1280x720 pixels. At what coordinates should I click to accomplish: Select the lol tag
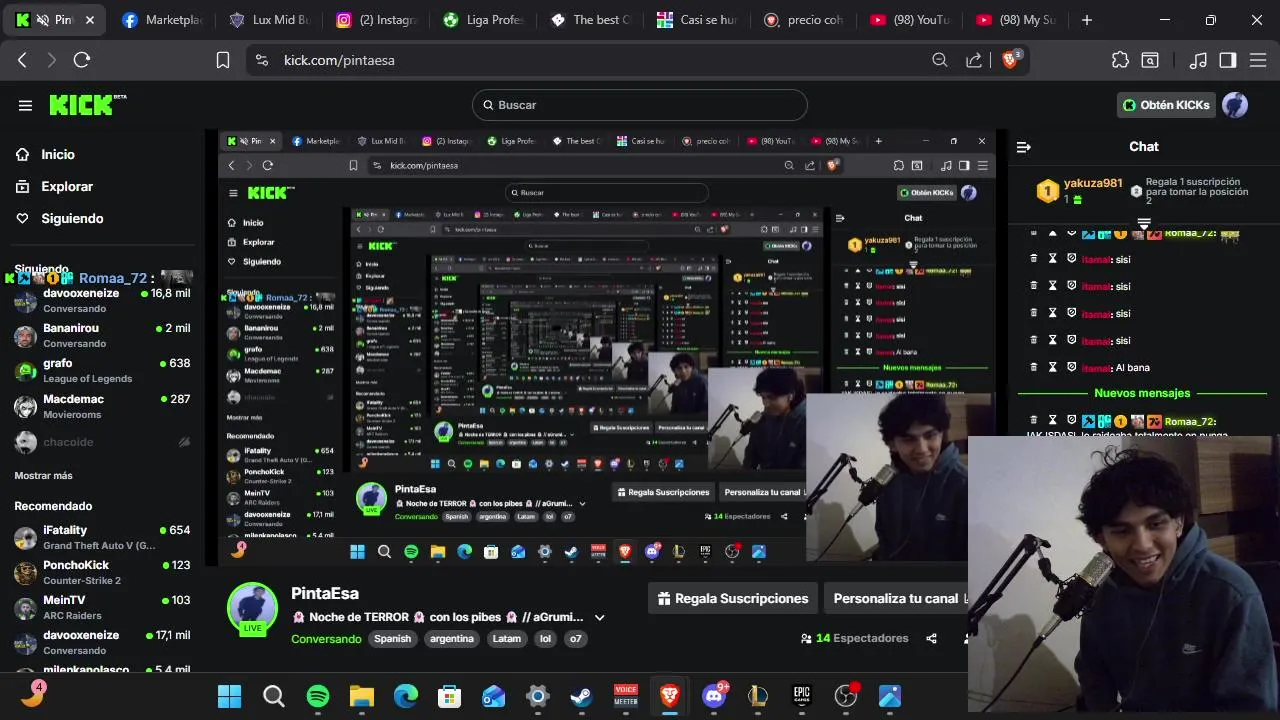coord(545,638)
